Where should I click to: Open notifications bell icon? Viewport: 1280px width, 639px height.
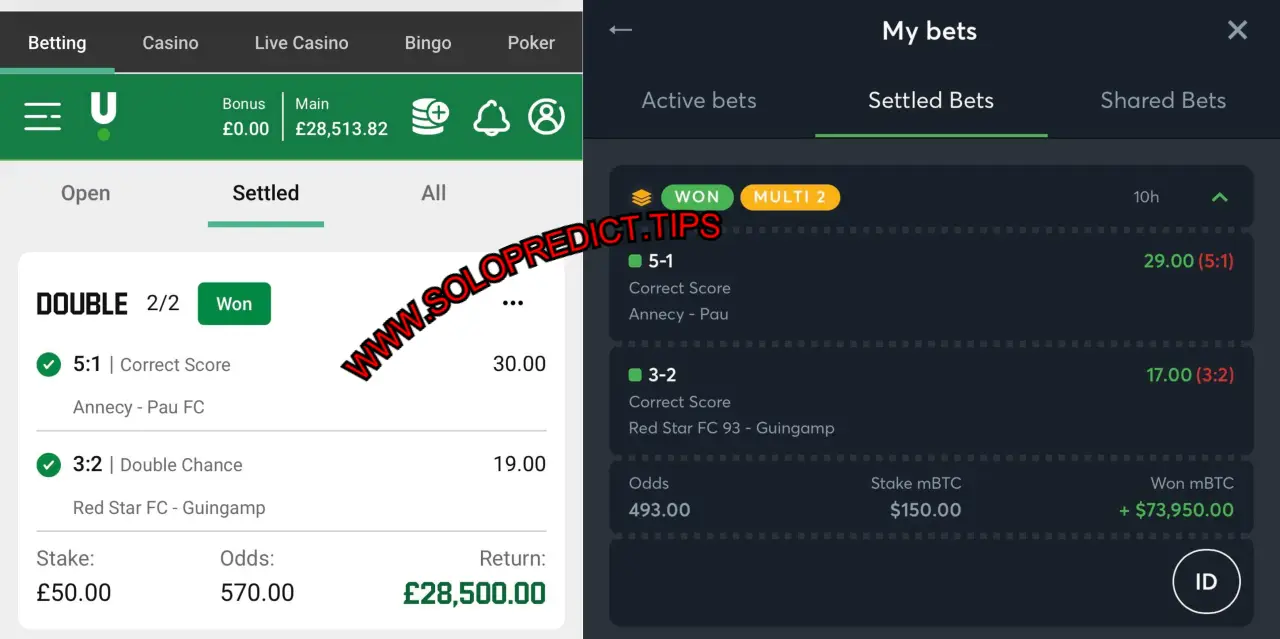[491, 117]
